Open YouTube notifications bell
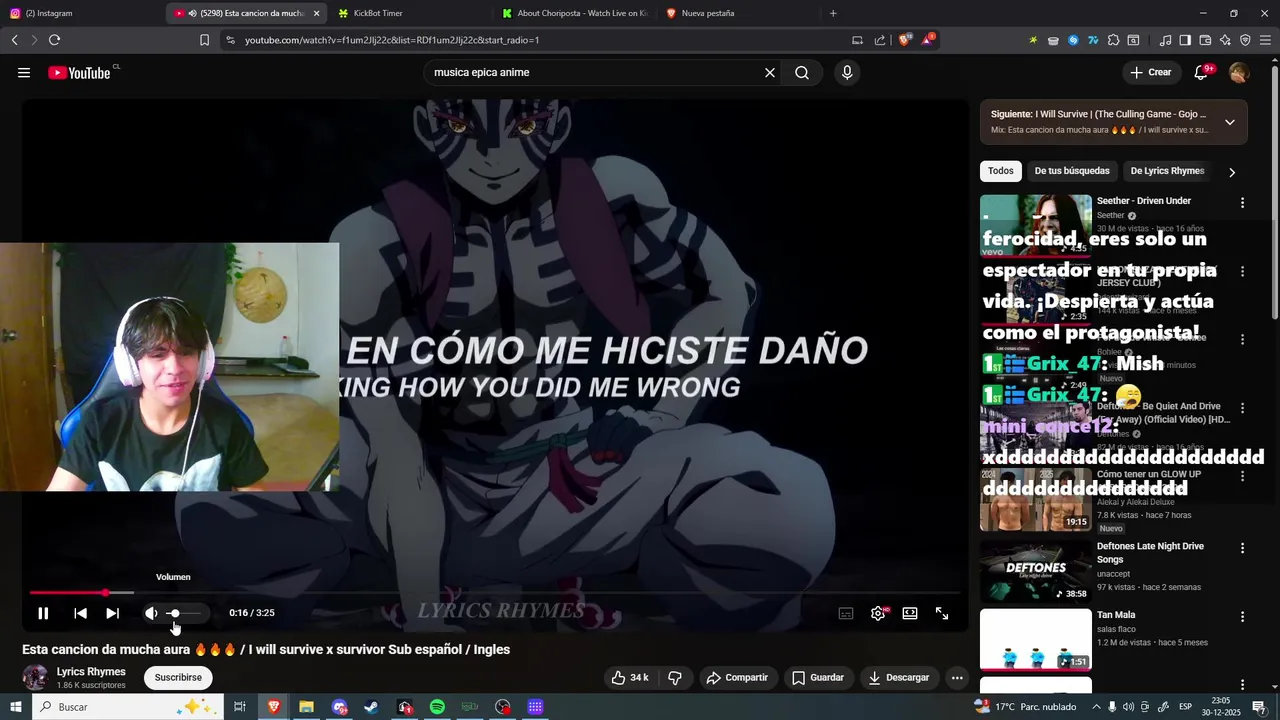Screen dimensions: 1280x720 click(x=1202, y=73)
